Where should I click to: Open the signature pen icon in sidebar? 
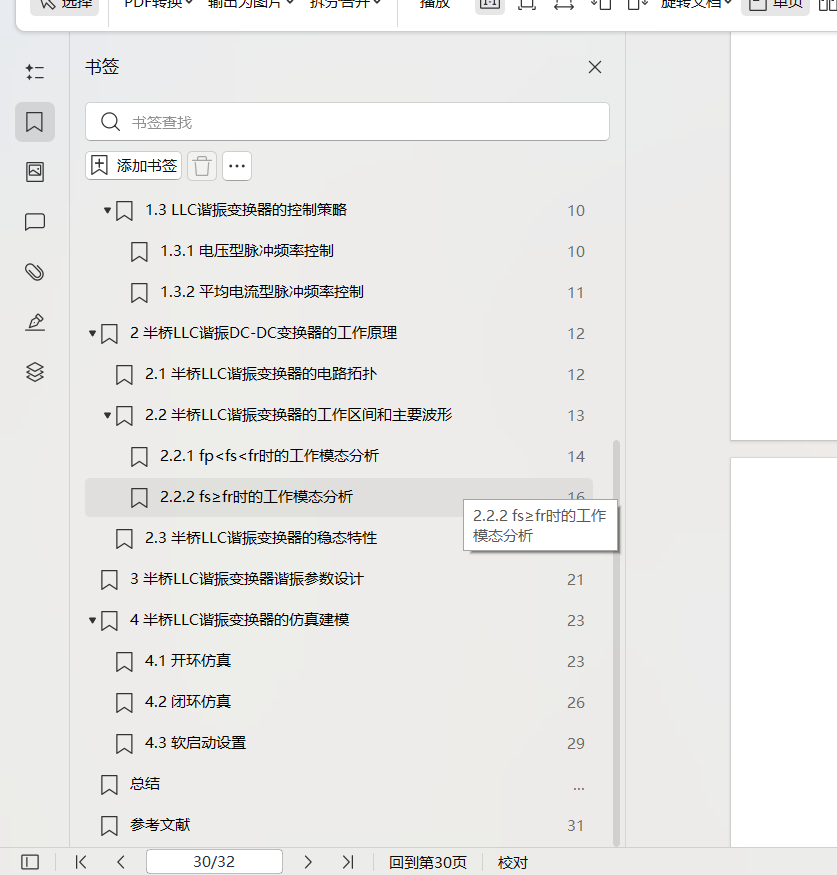pos(35,322)
